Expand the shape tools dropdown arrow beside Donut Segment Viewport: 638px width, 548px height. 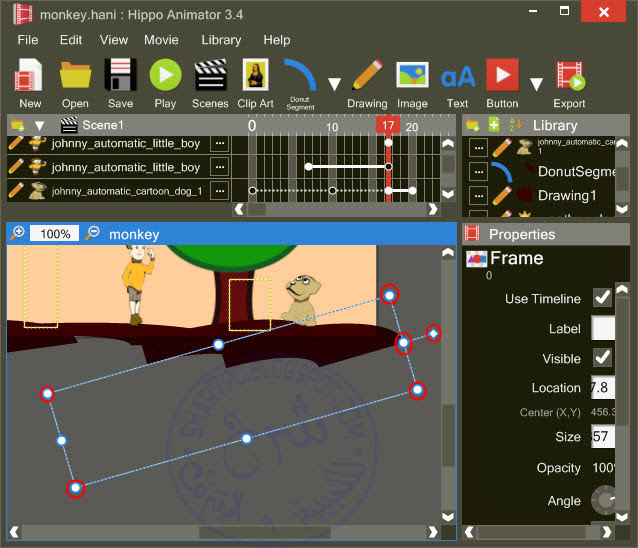click(334, 84)
